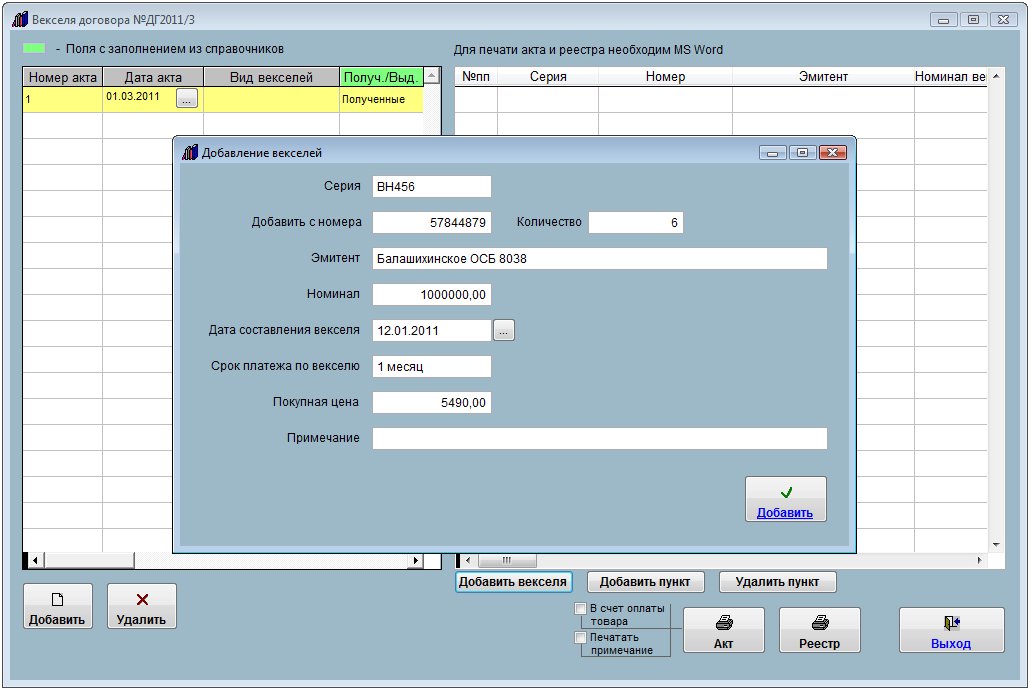
Task: Click the Серия input field
Action: pyautogui.click(x=431, y=186)
